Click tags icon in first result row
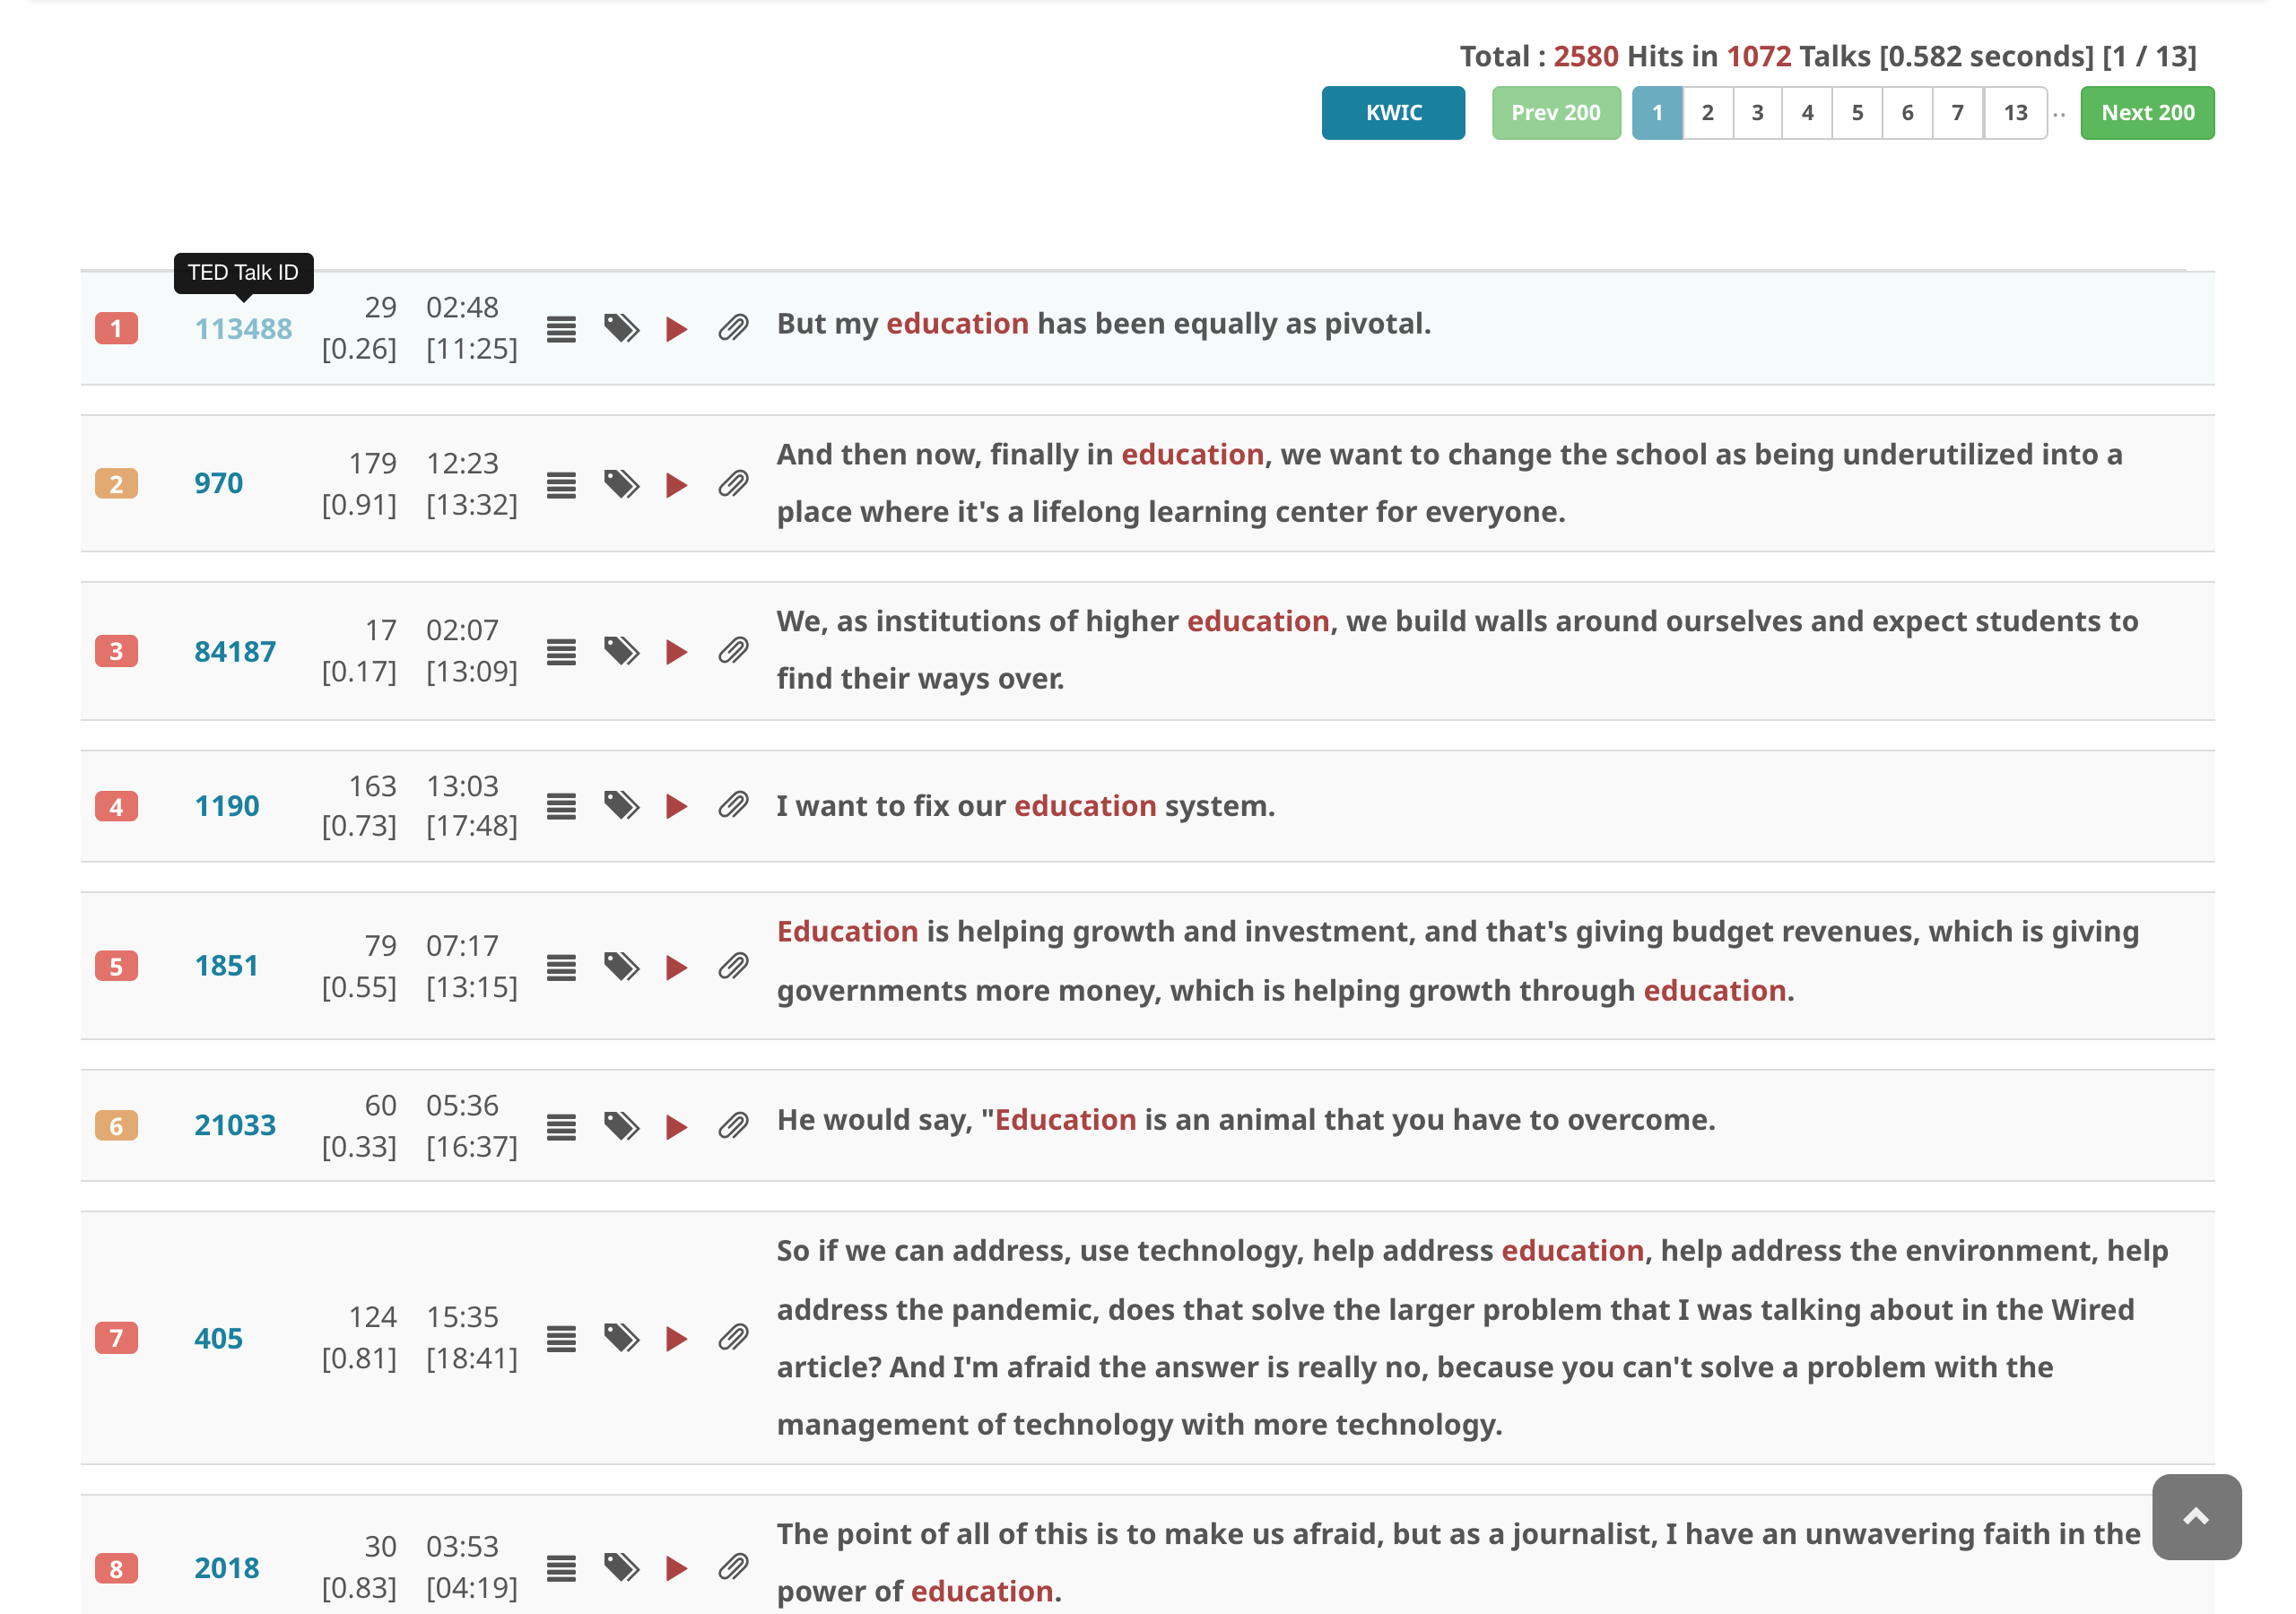Viewport: 2296px width, 1614px height. pos(621,329)
